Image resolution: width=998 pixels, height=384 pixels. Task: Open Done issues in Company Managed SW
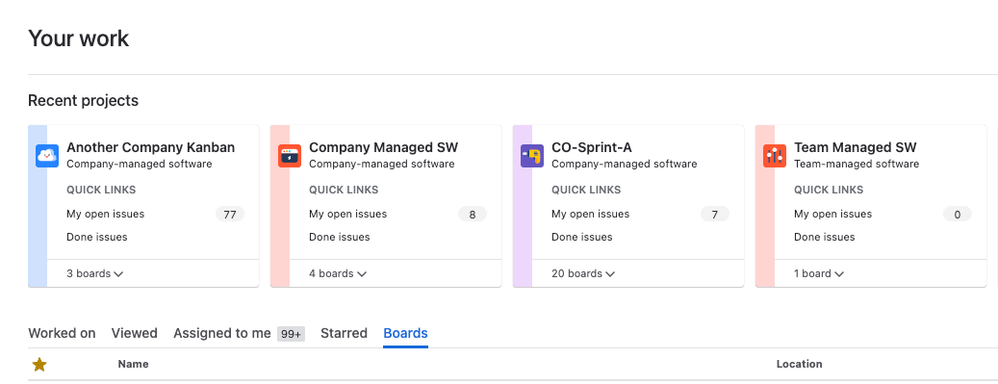point(339,237)
